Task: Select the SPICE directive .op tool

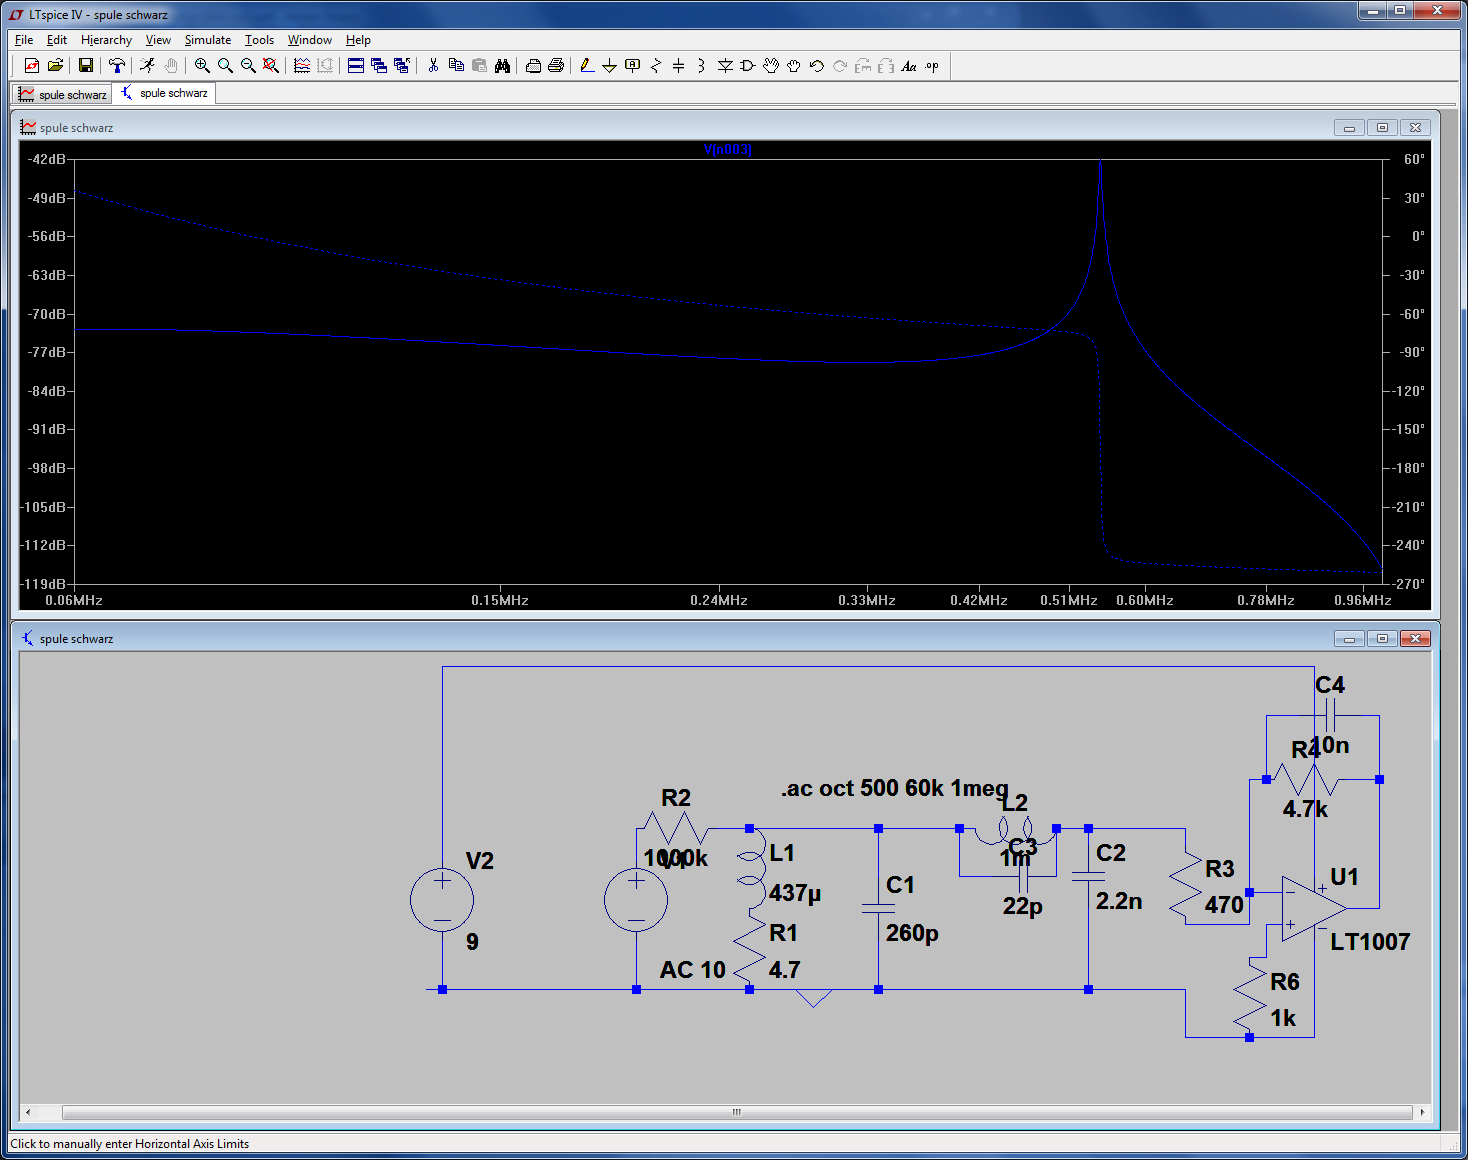Action: coord(931,66)
